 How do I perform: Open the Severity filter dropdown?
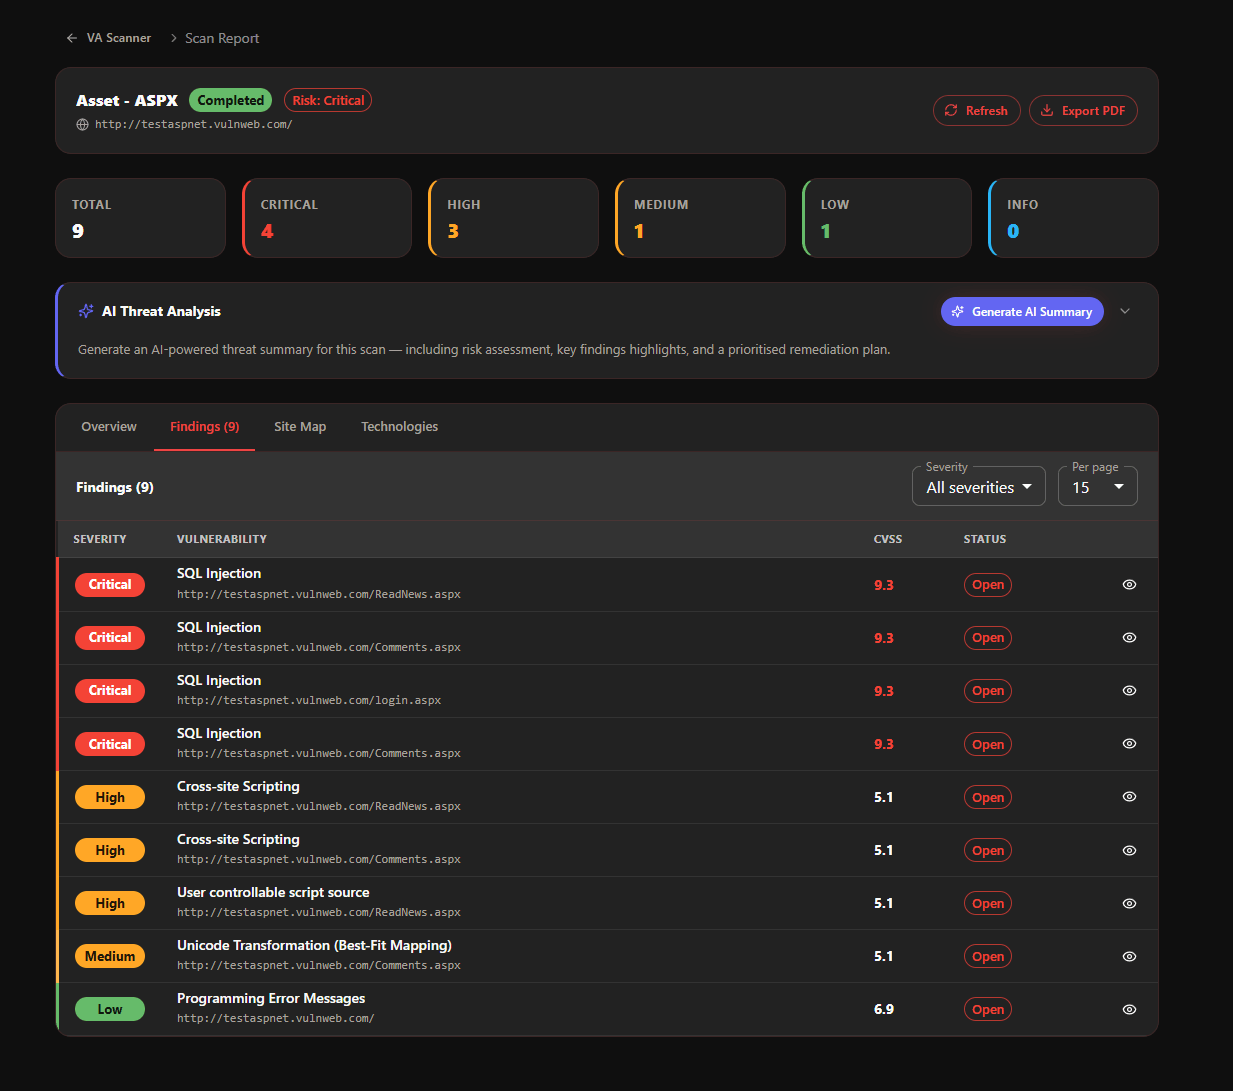[x=979, y=487]
